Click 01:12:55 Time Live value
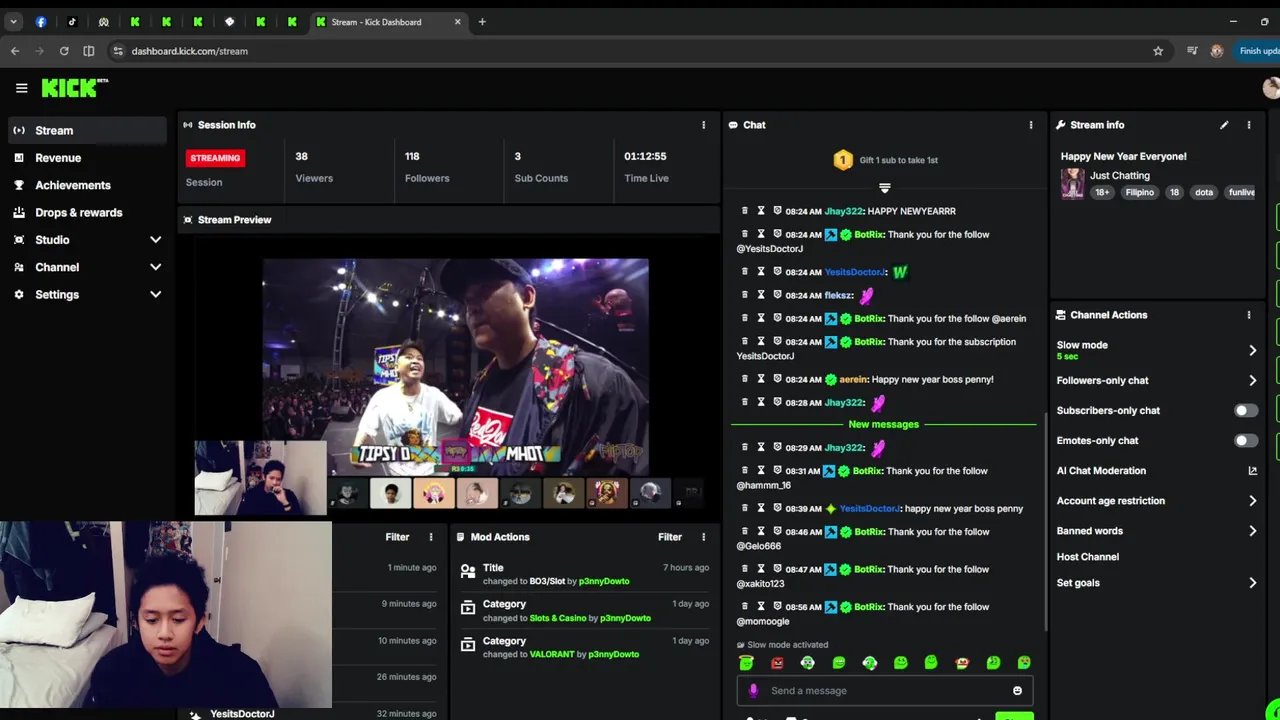The image size is (1280, 720). coord(645,156)
